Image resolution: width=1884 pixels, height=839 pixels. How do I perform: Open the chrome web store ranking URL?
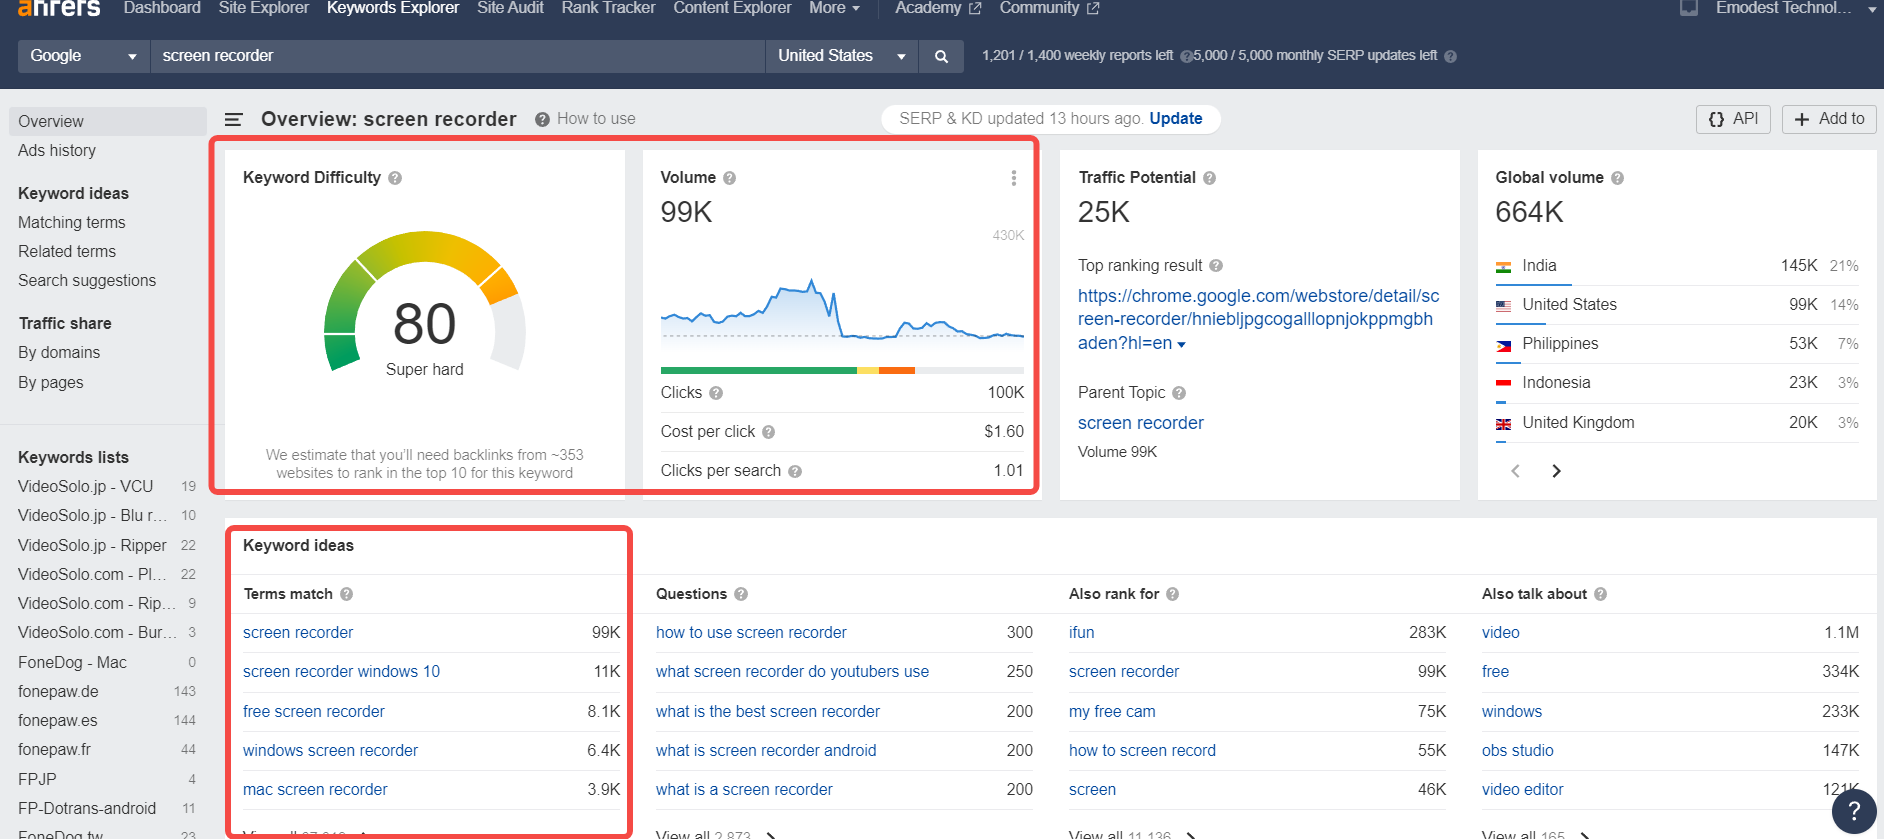click(x=1258, y=319)
